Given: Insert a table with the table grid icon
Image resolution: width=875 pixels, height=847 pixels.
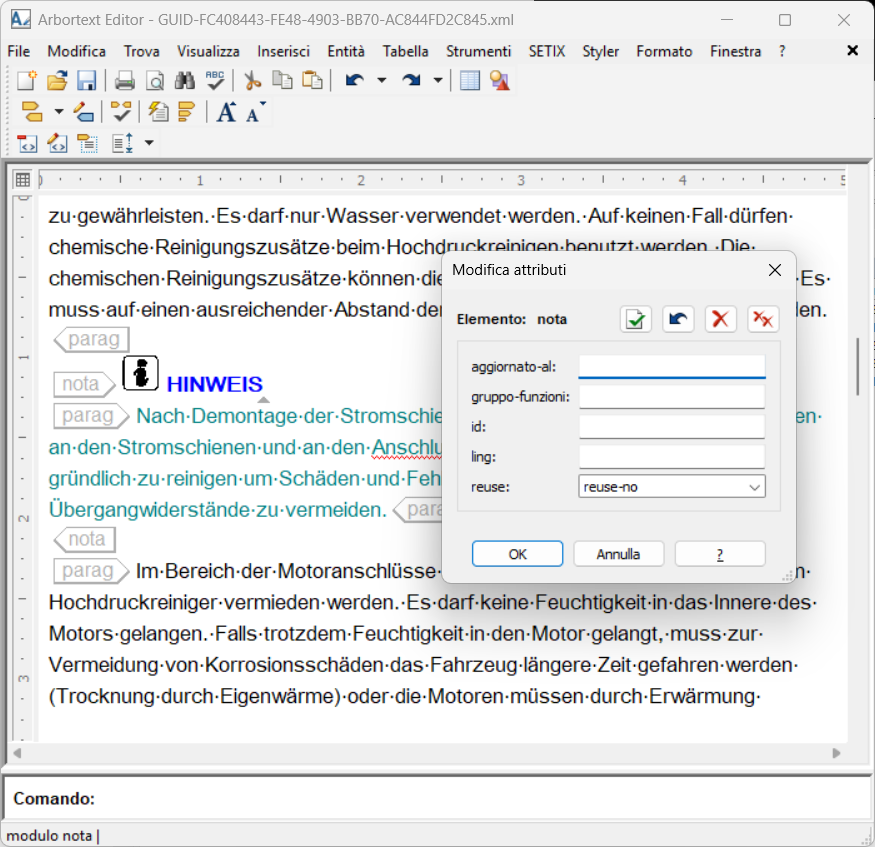Looking at the screenshot, I should (x=470, y=81).
